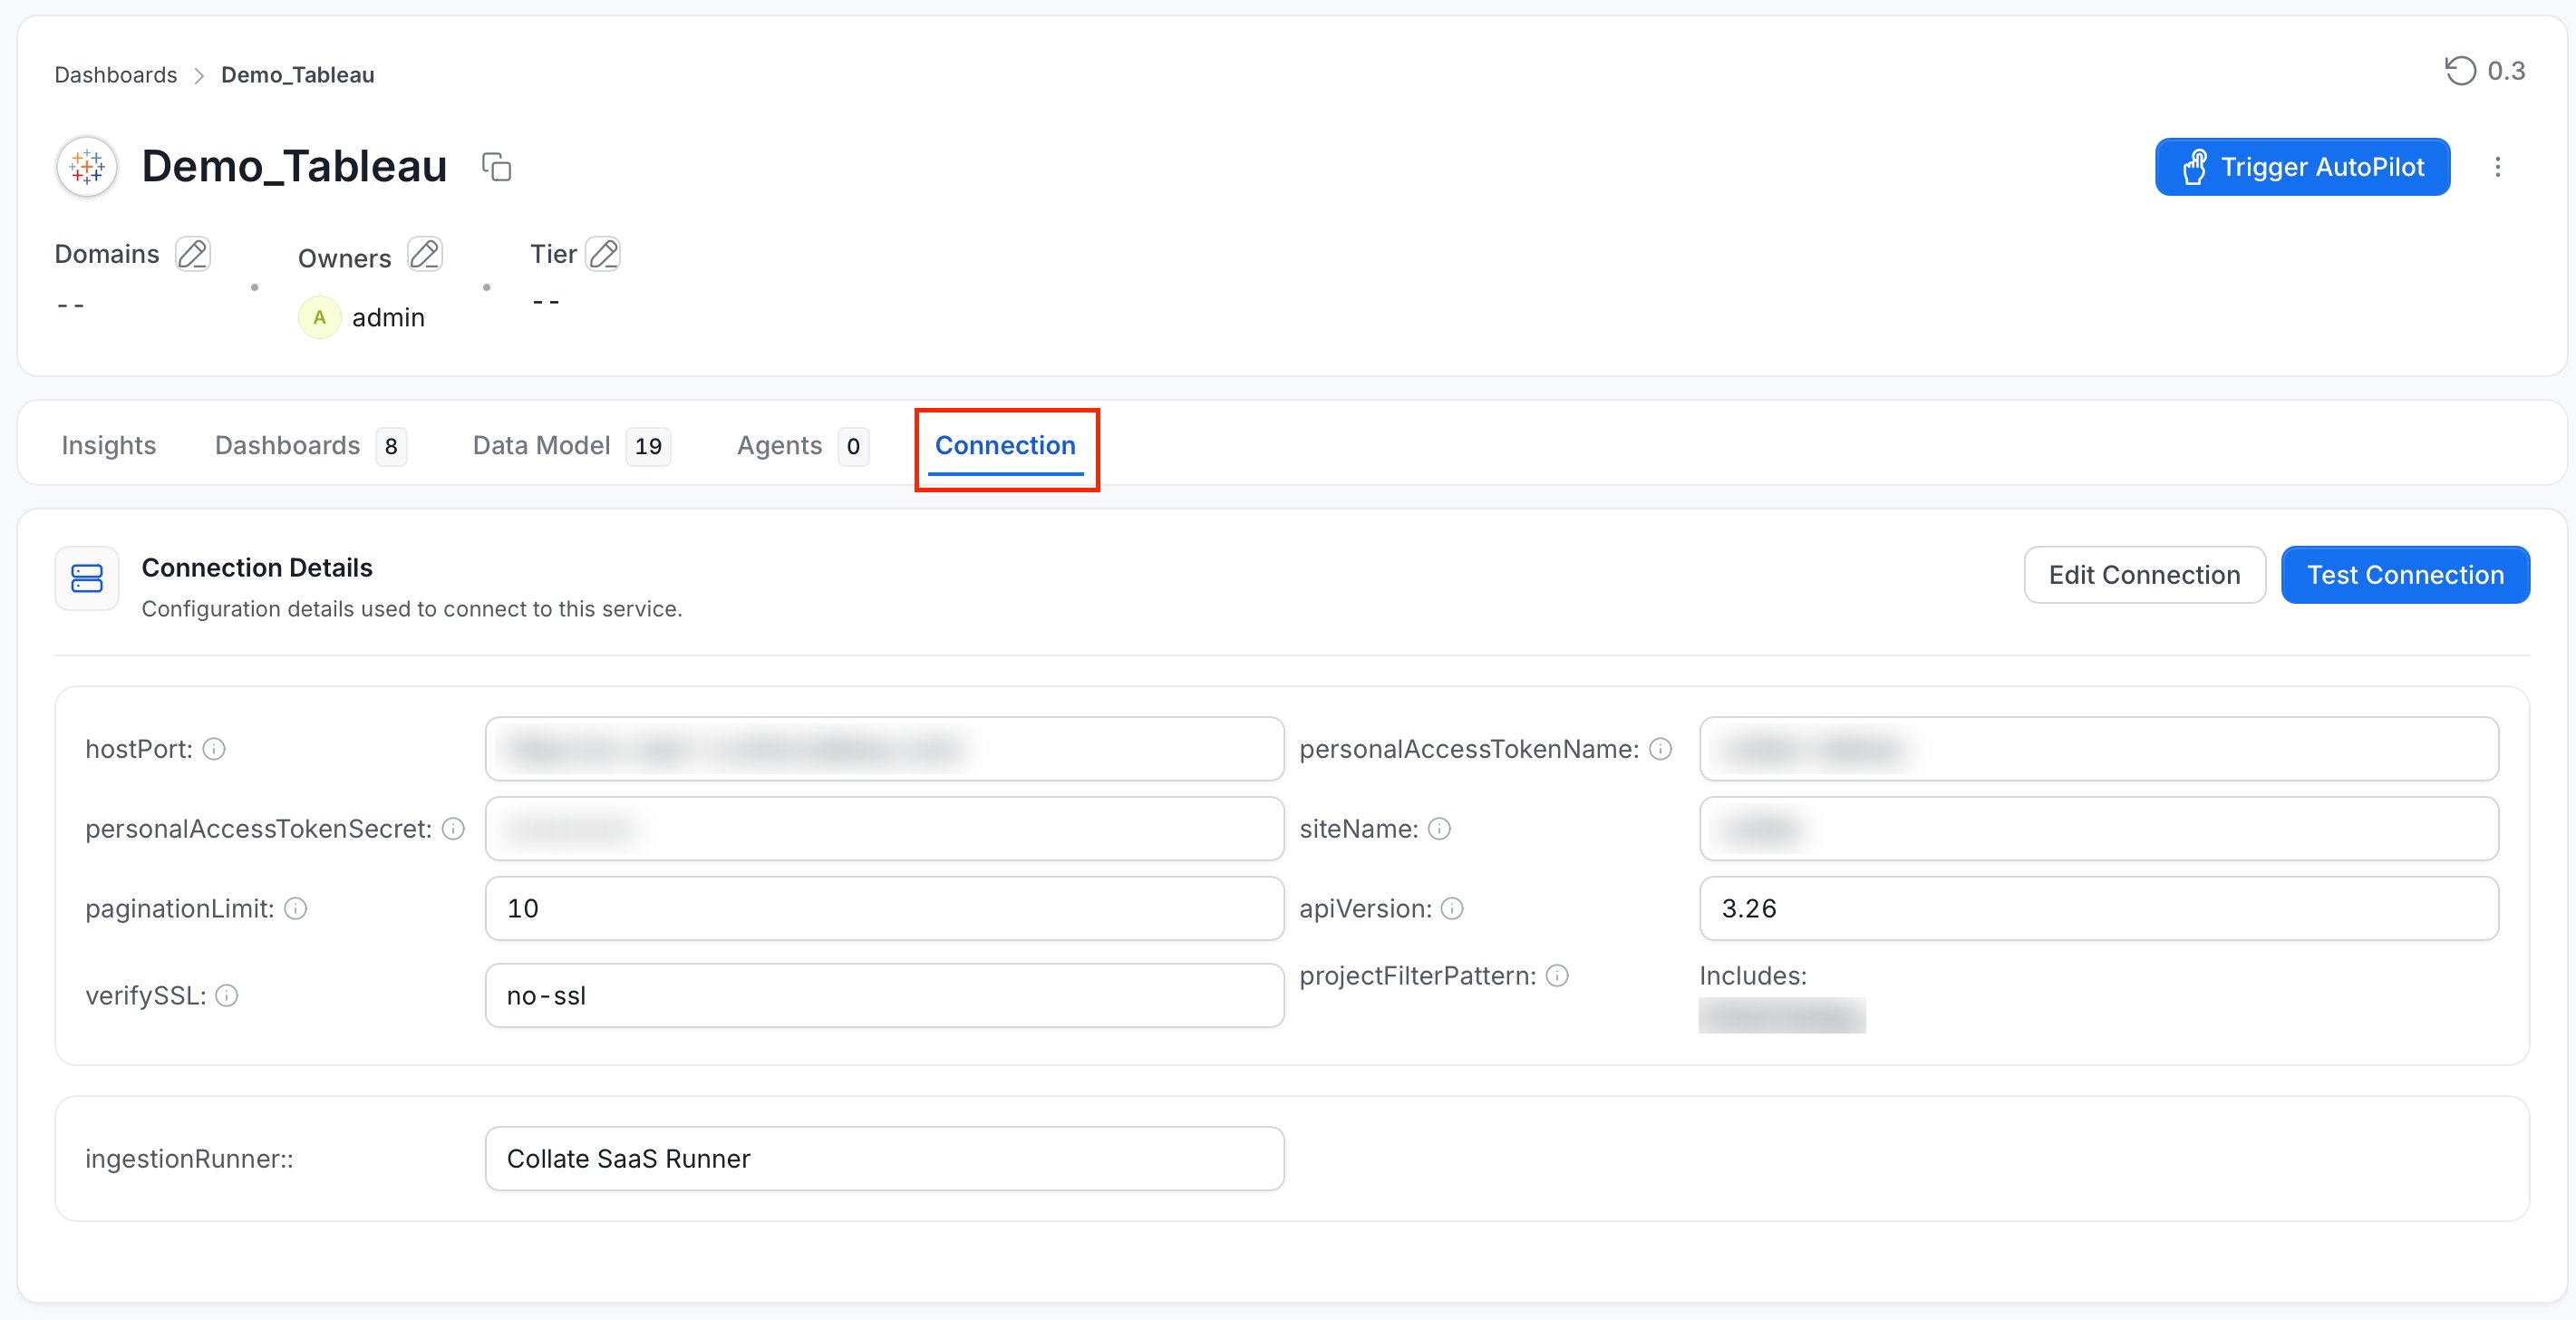Click the Demo_Tableau page title
Viewport: 2576px width, 1320px height.
tap(294, 166)
